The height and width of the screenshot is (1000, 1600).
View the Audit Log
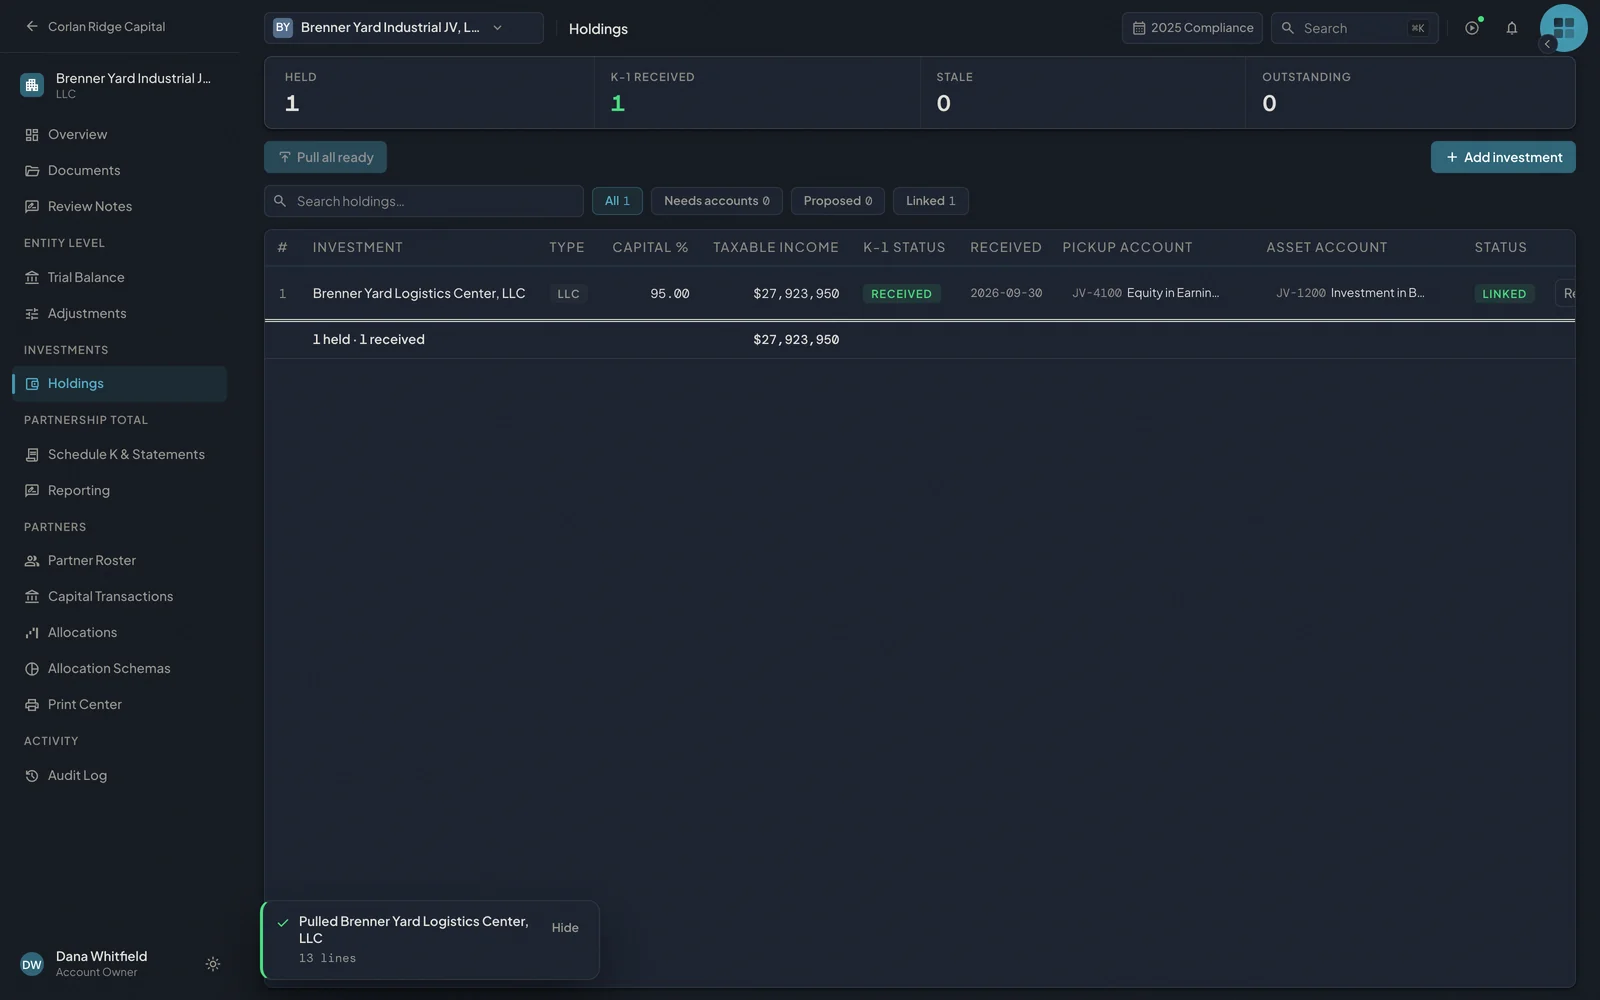[x=119, y=776]
